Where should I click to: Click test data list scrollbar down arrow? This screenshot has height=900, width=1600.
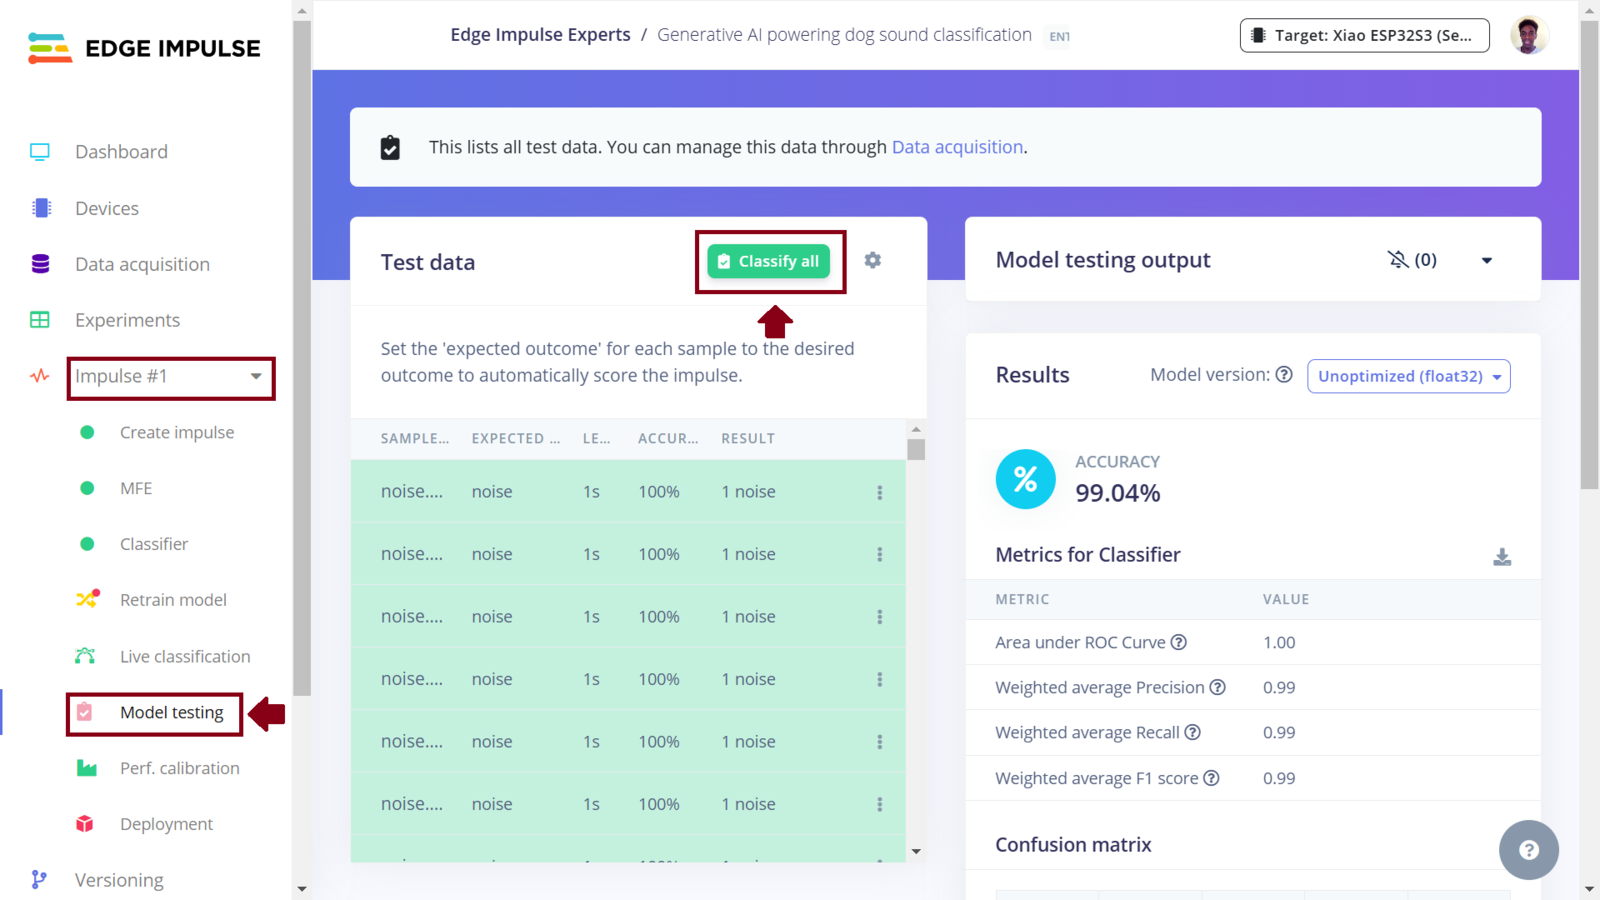(916, 852)
